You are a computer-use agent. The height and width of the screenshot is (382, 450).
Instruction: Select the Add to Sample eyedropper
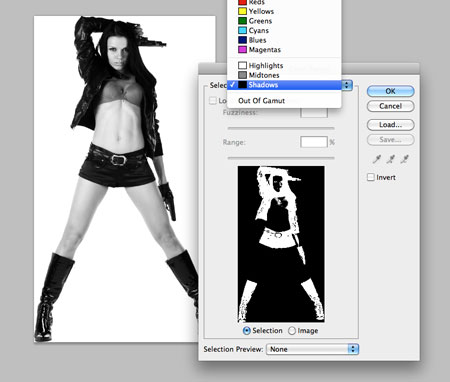(x=391, y=159)
